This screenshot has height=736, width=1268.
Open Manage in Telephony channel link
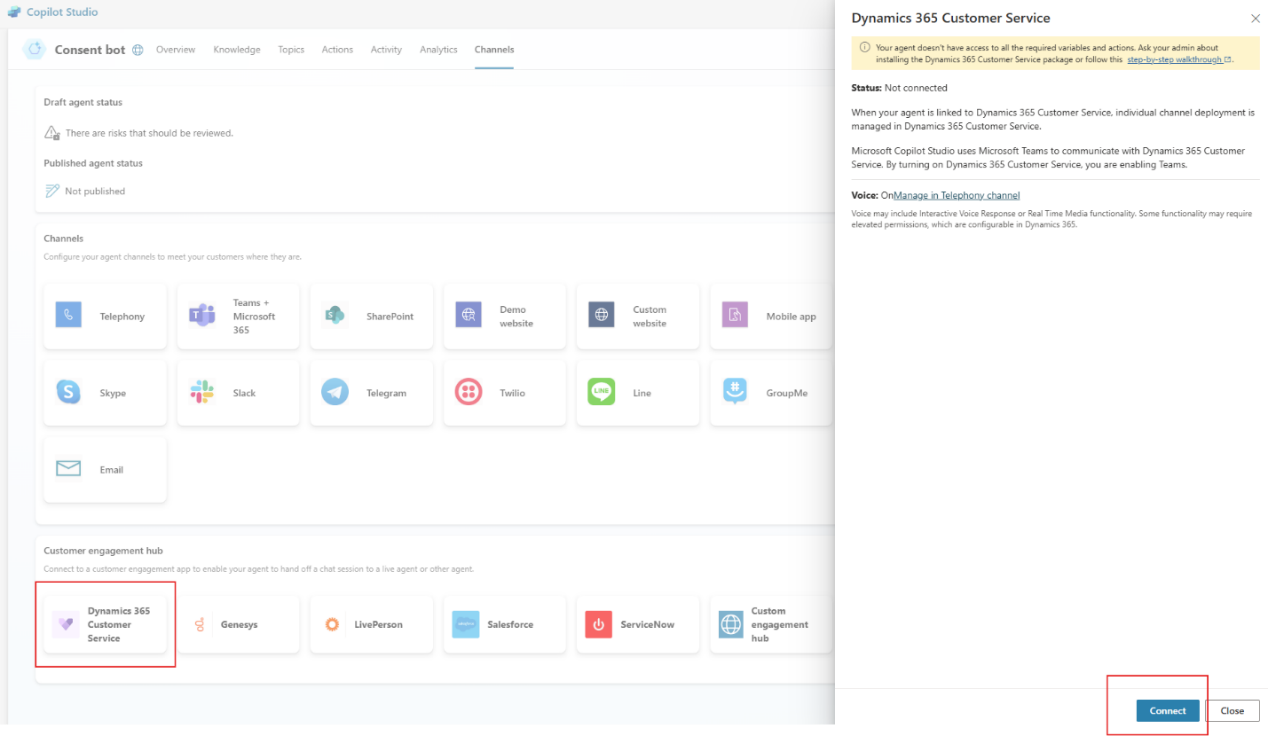pos(957,196)
